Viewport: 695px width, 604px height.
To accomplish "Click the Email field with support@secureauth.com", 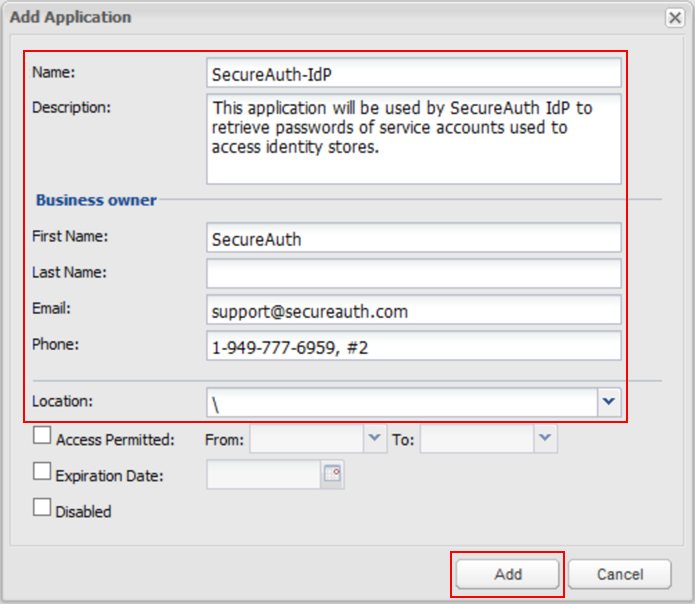I will tap(413, 310).
